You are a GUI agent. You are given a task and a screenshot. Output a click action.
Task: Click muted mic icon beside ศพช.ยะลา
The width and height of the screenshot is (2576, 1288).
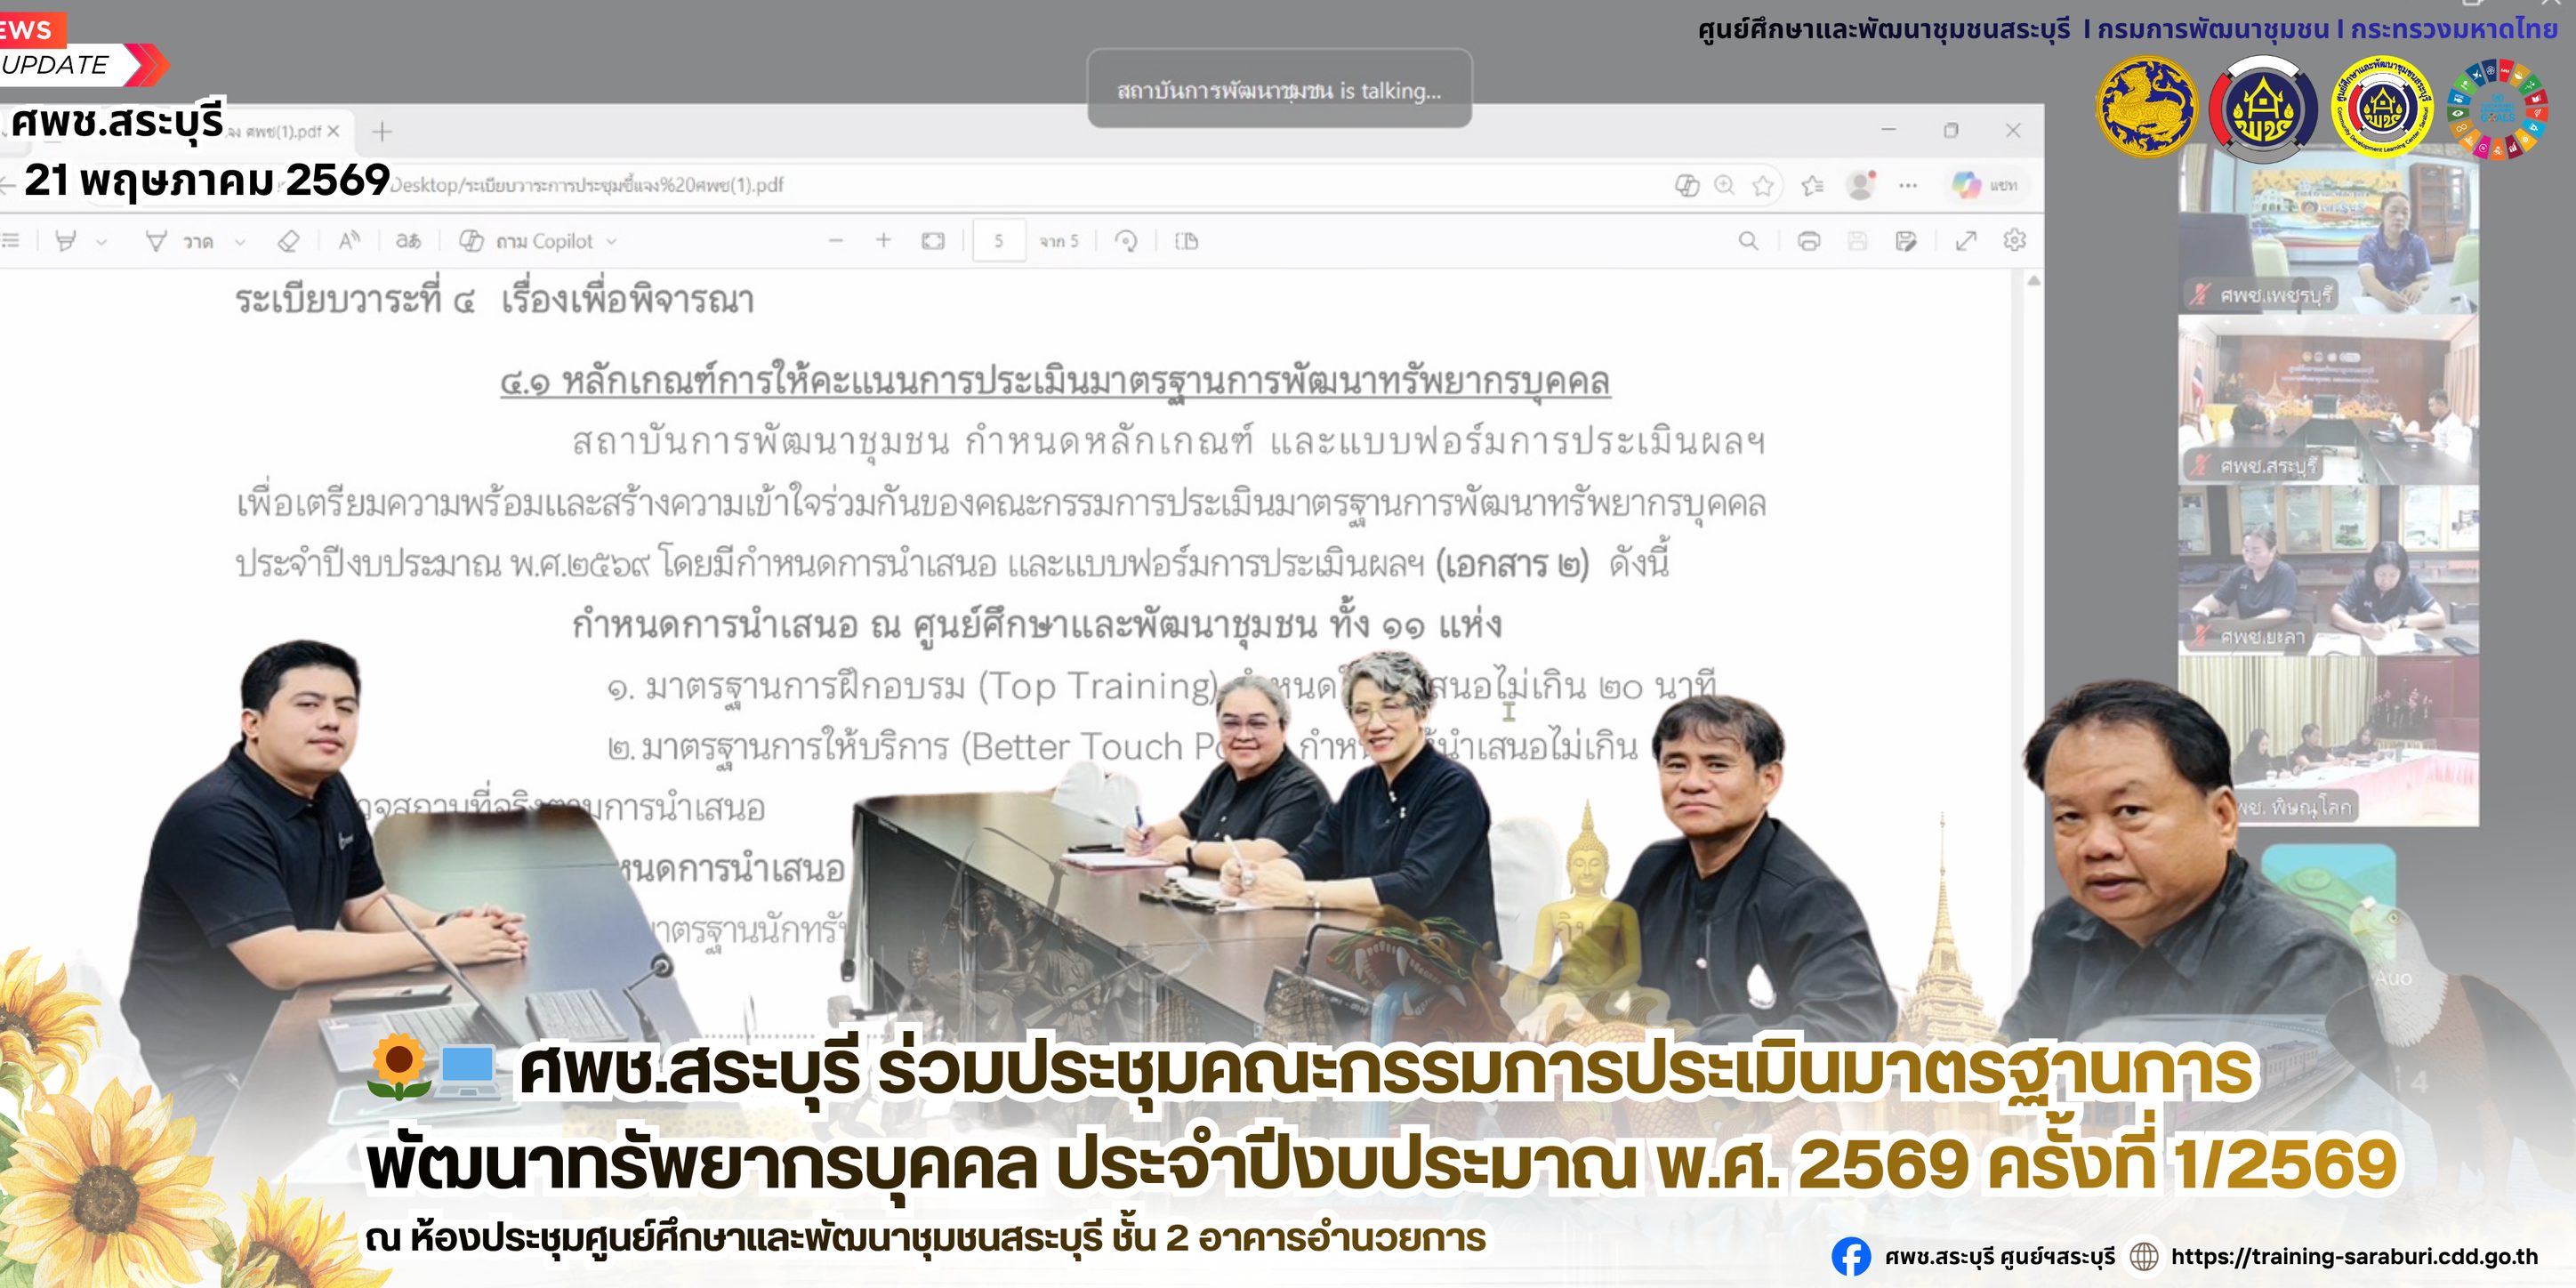2199,636
